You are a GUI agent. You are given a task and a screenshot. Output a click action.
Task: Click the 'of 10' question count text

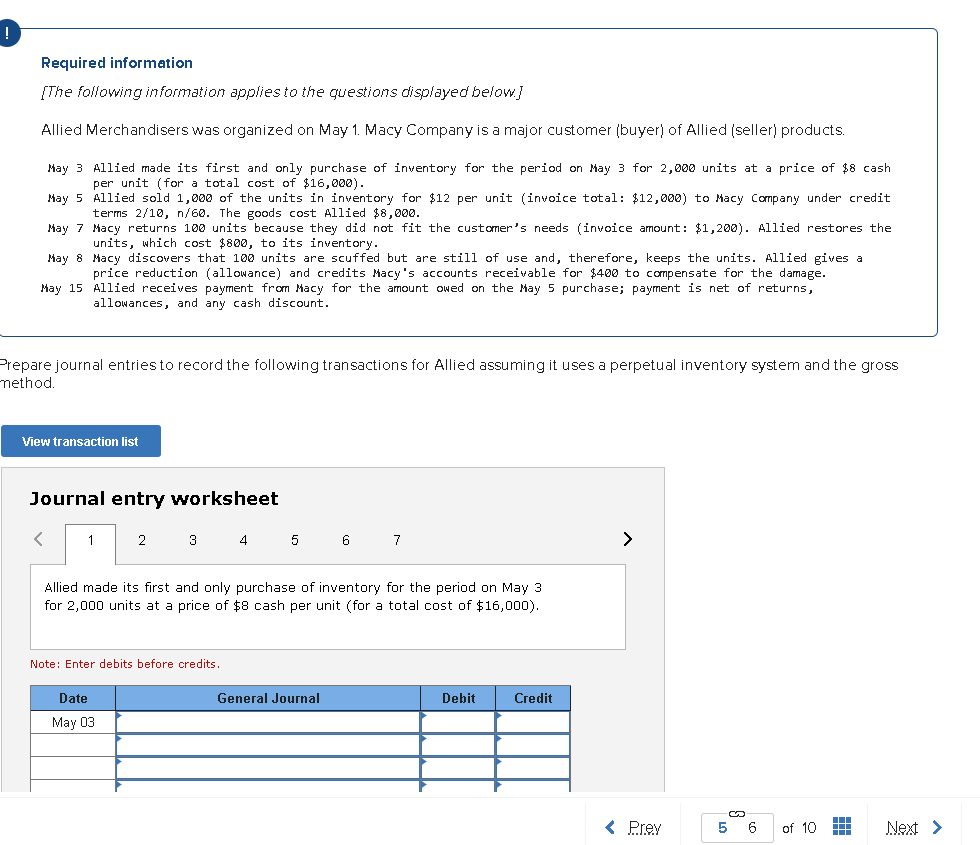click(x=799, y=828)
